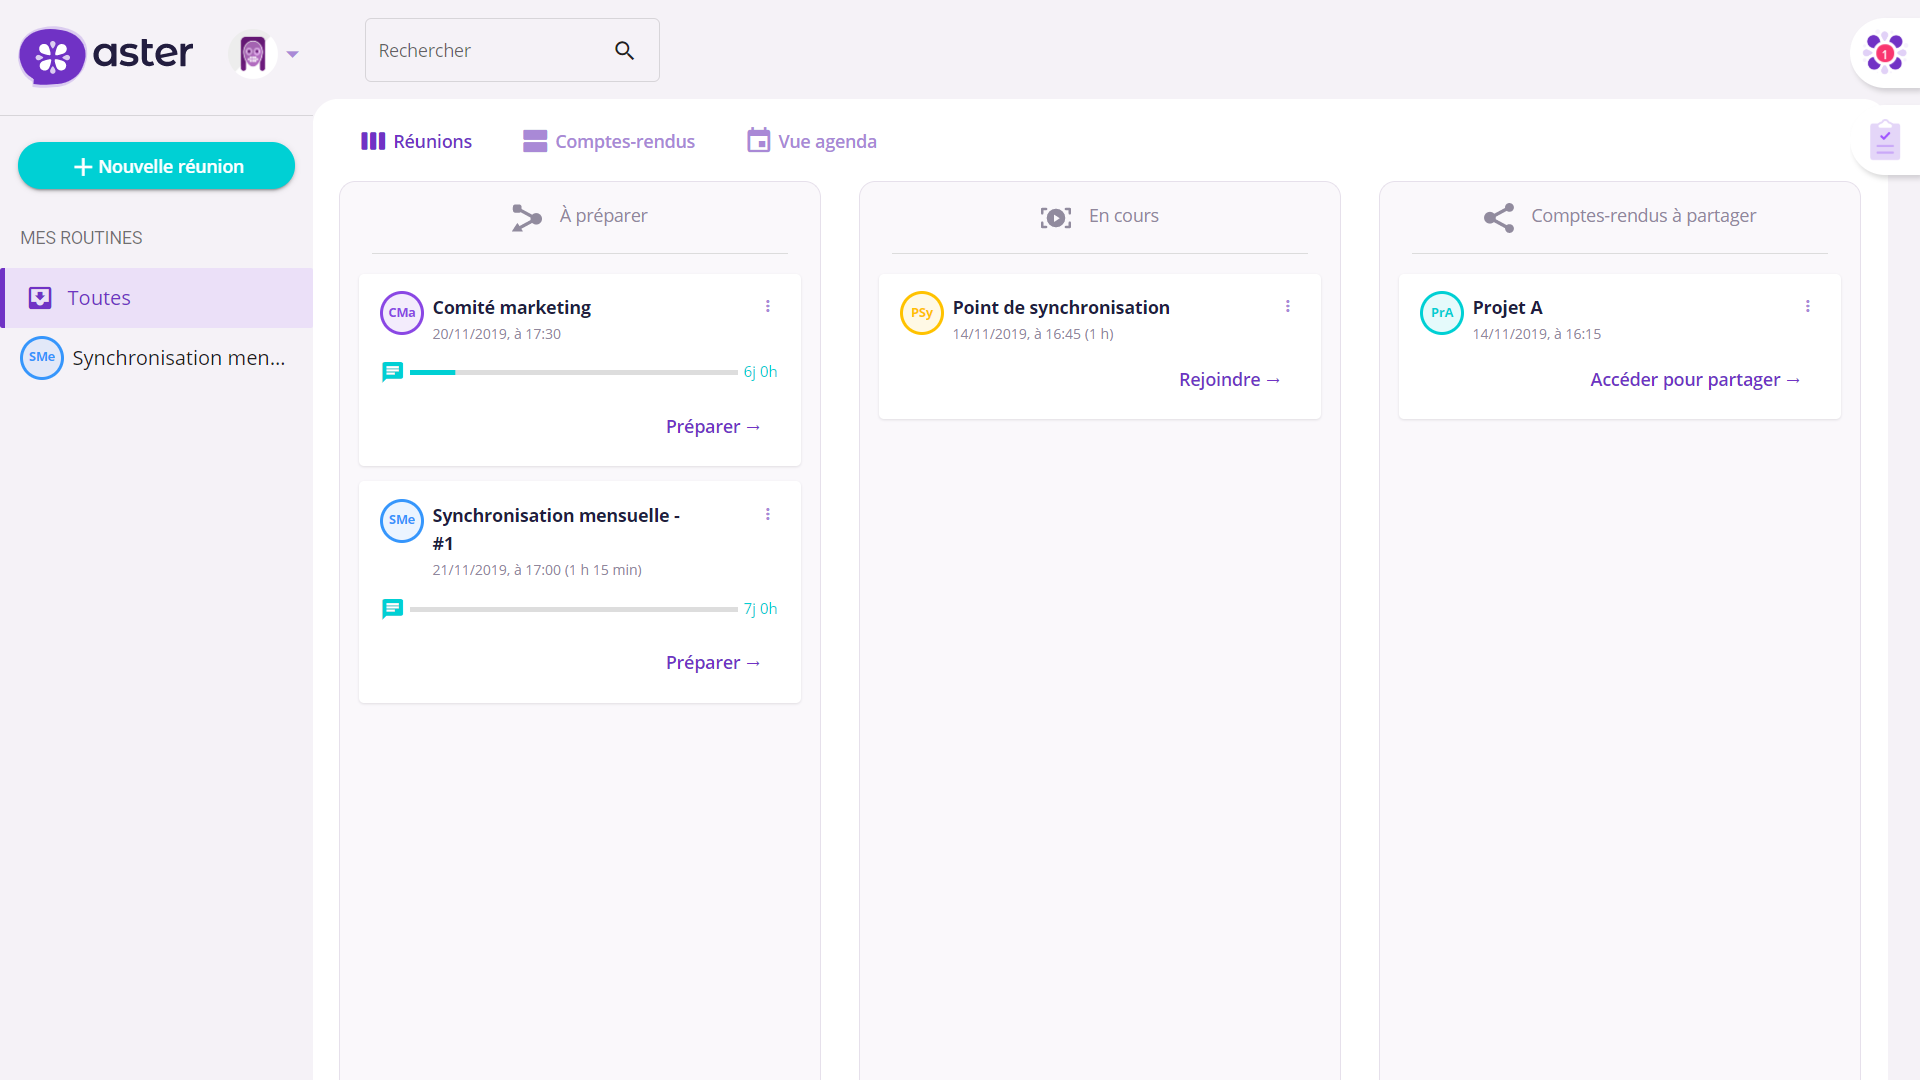Click the three-dot menu on Projet A
Image resolution: width=1920 pixels, height=1080 pixels.
(1808, 306)
